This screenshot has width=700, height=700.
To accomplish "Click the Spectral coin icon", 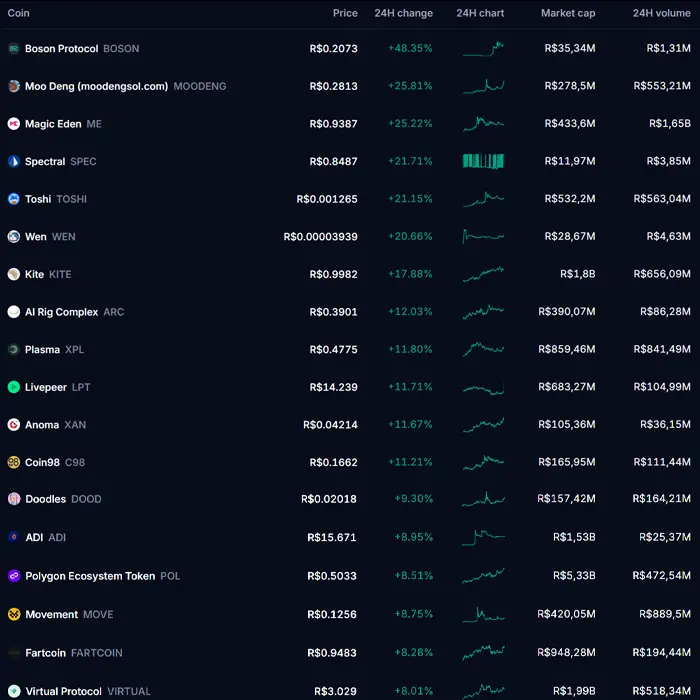I will [x=14, y=161].
